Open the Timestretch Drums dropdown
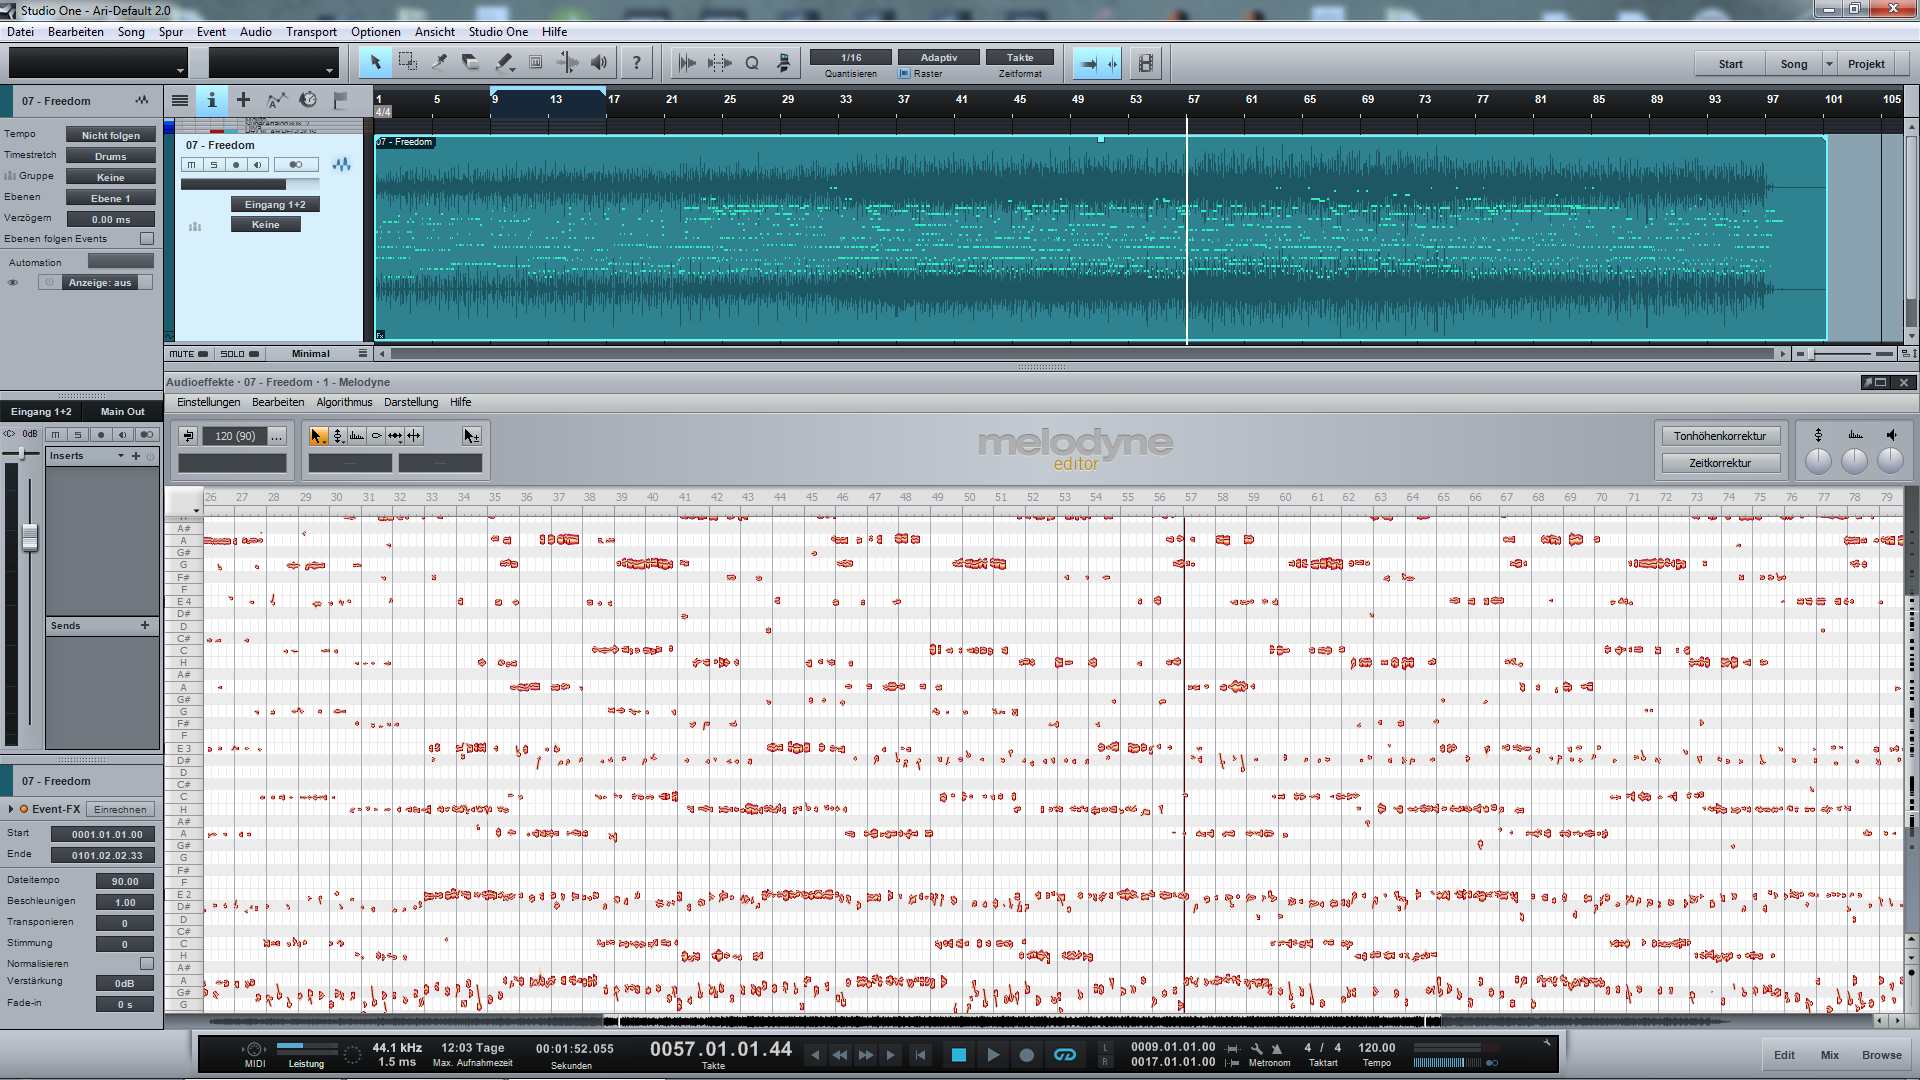This screenshot has width=1920, height=1080. (x=111, y=156)
